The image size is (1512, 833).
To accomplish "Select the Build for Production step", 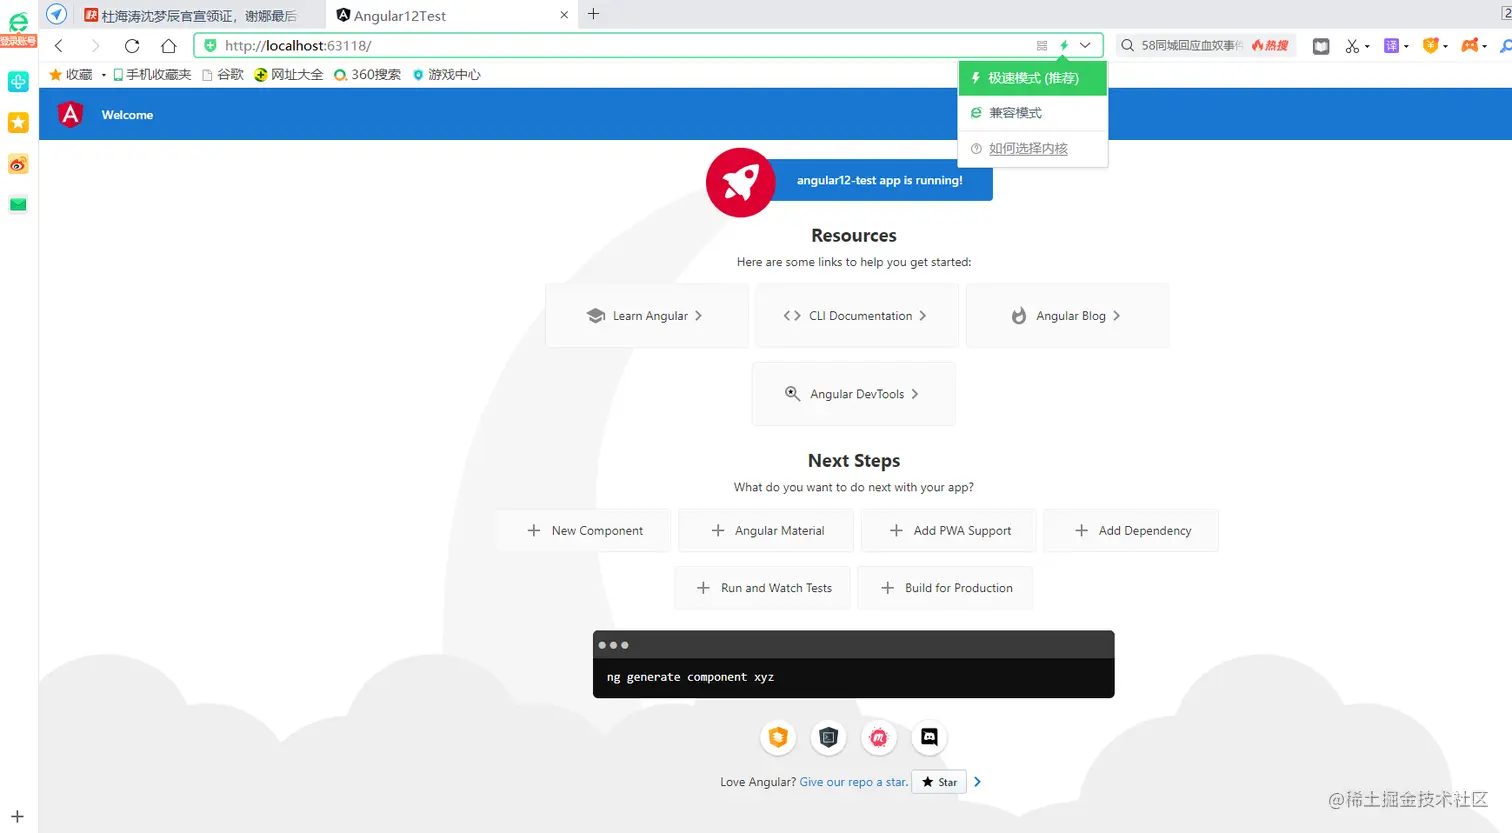I will [945, 588].
